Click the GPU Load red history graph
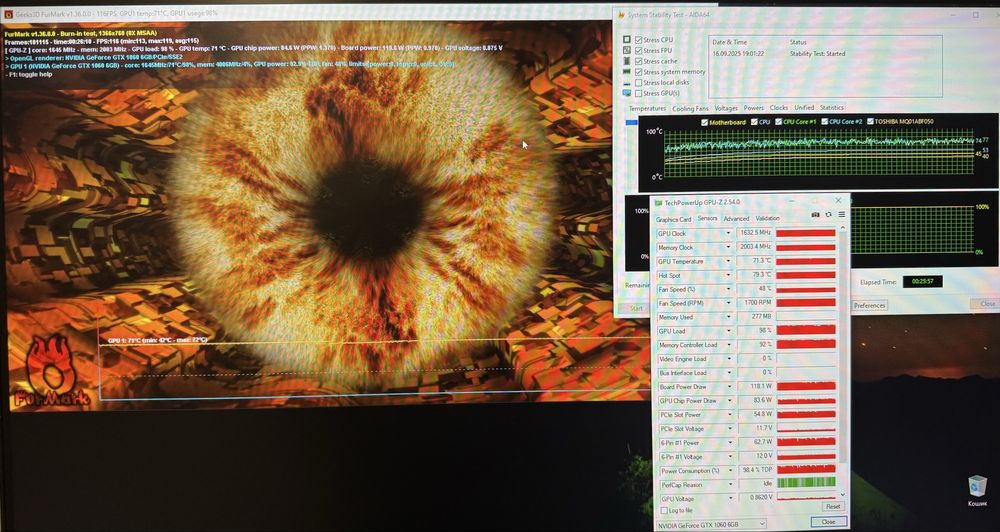The width and height of the screenshot is (1000, 532). point(805,330)
